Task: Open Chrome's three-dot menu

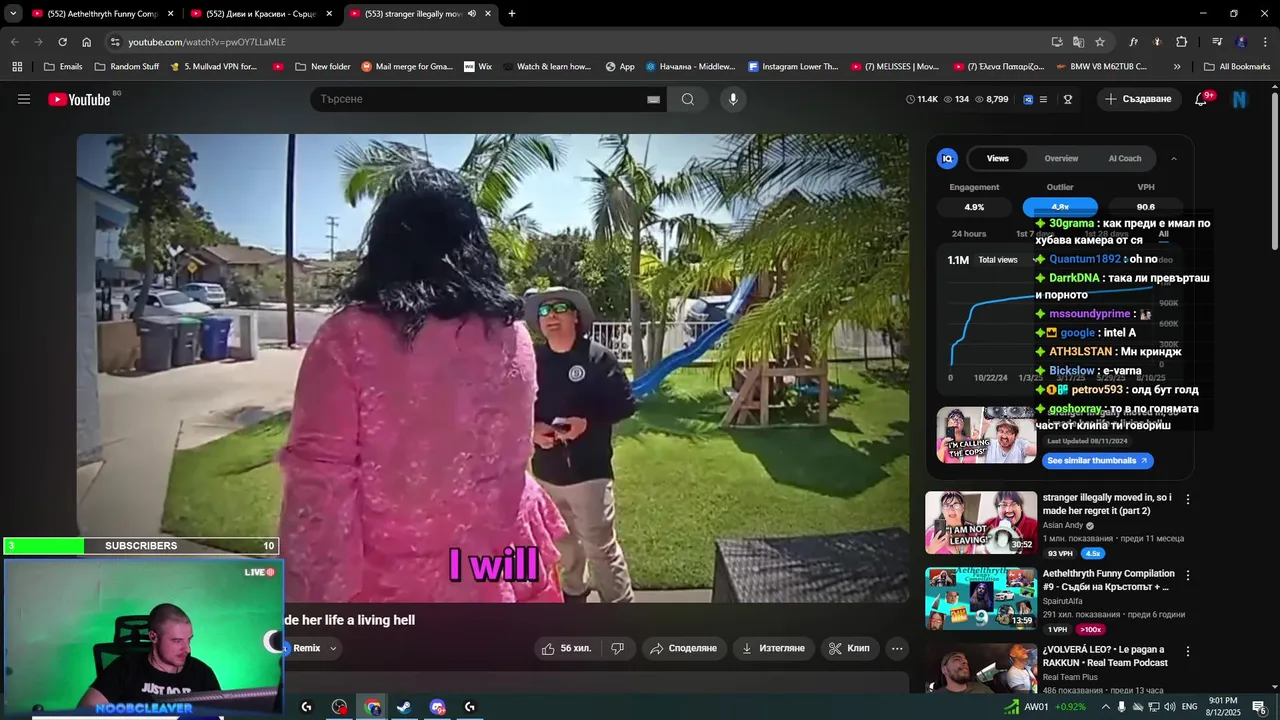Action: pos(1265,42)
